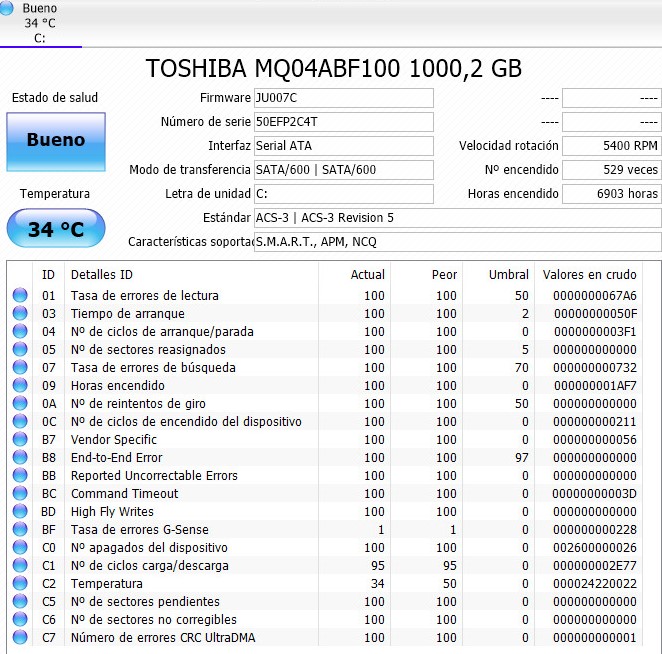Click the status icon for row 04

(20, 331)
